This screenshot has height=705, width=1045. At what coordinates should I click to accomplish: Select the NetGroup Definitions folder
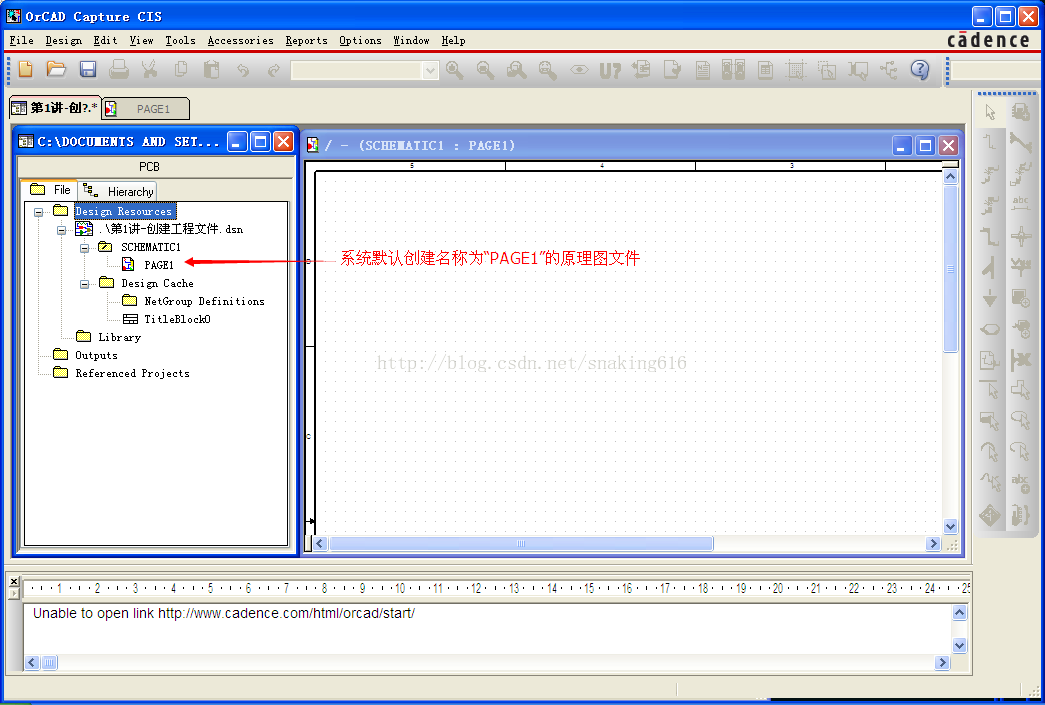(x=204, y=301)
